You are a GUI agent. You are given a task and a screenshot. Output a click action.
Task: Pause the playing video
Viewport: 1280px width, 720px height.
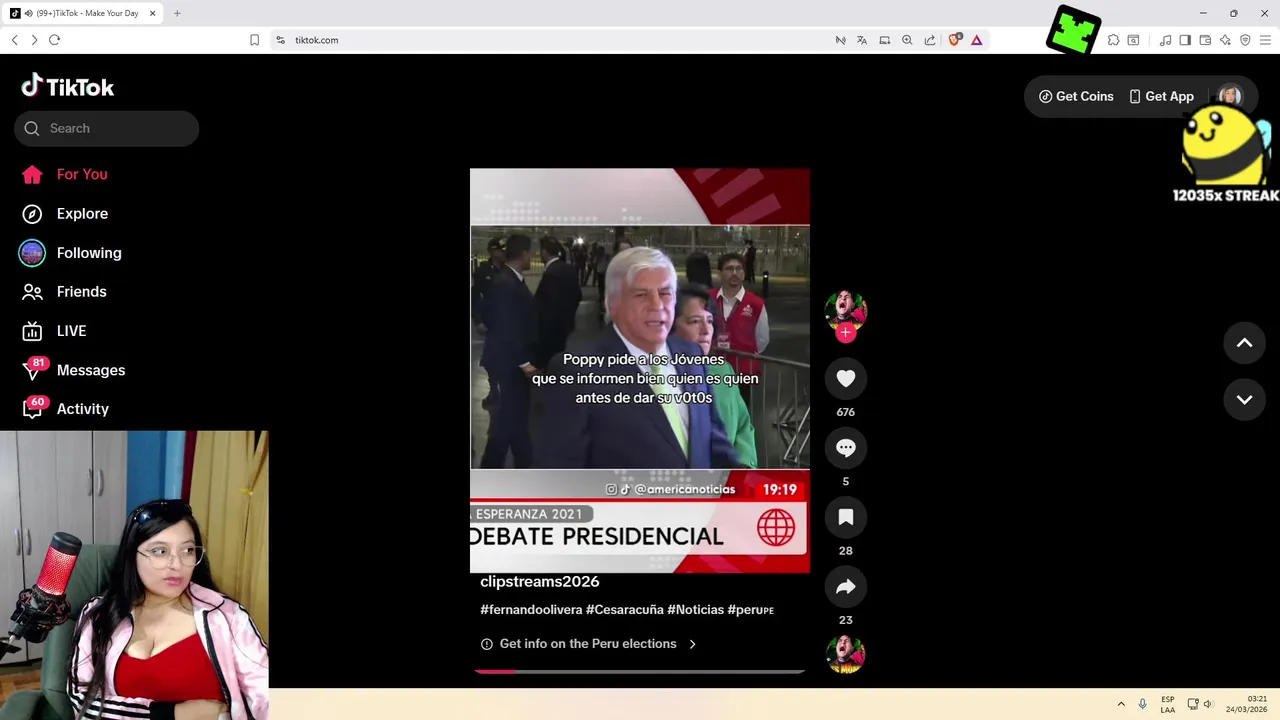click(640, 370)
